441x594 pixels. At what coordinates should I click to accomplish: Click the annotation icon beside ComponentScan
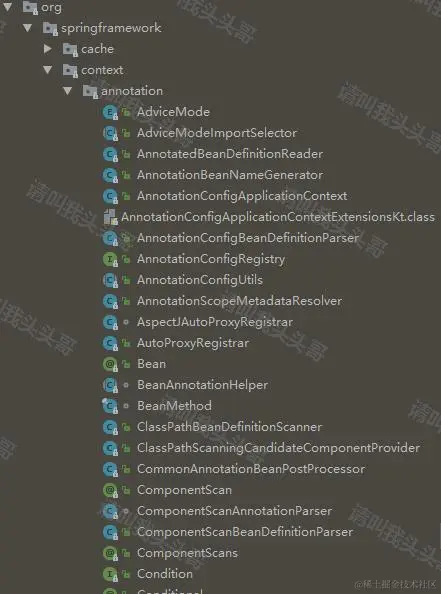pos(110,490)
